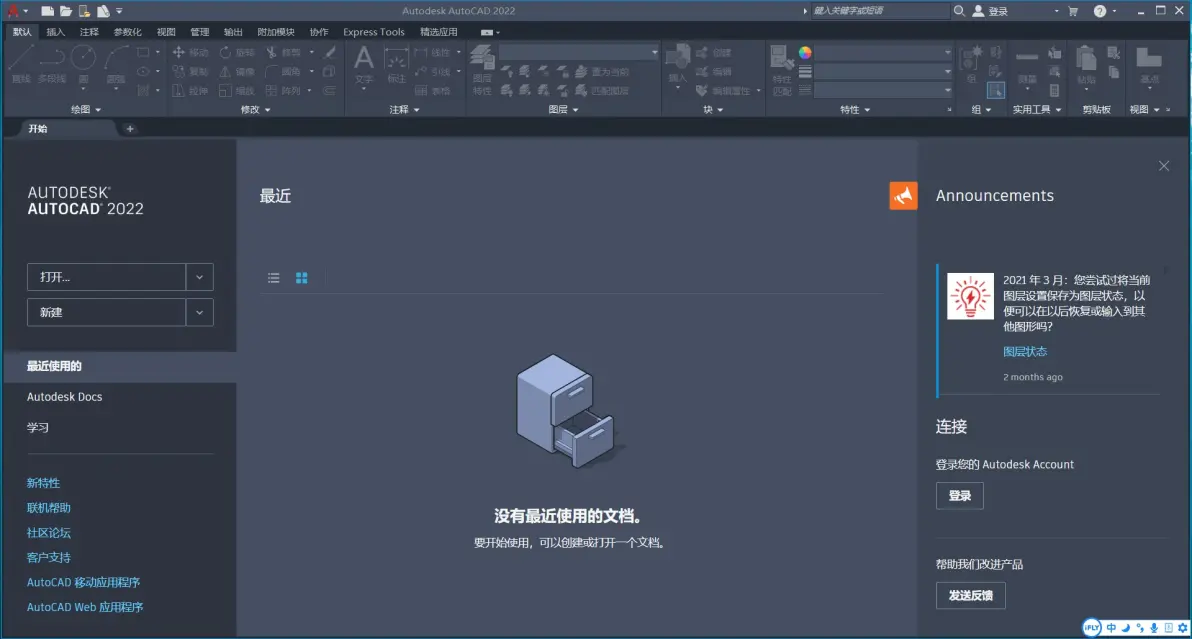Open the AutoCAD Web 应用程序 link
Image resolution: width=1192 pixels, height=639 pixels.
(85, 607)
